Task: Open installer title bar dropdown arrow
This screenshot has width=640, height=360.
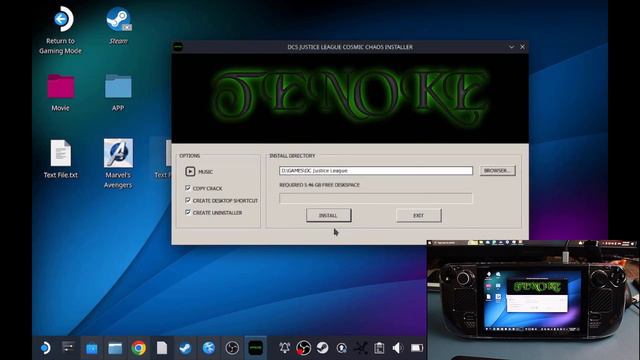Action: 511,47
